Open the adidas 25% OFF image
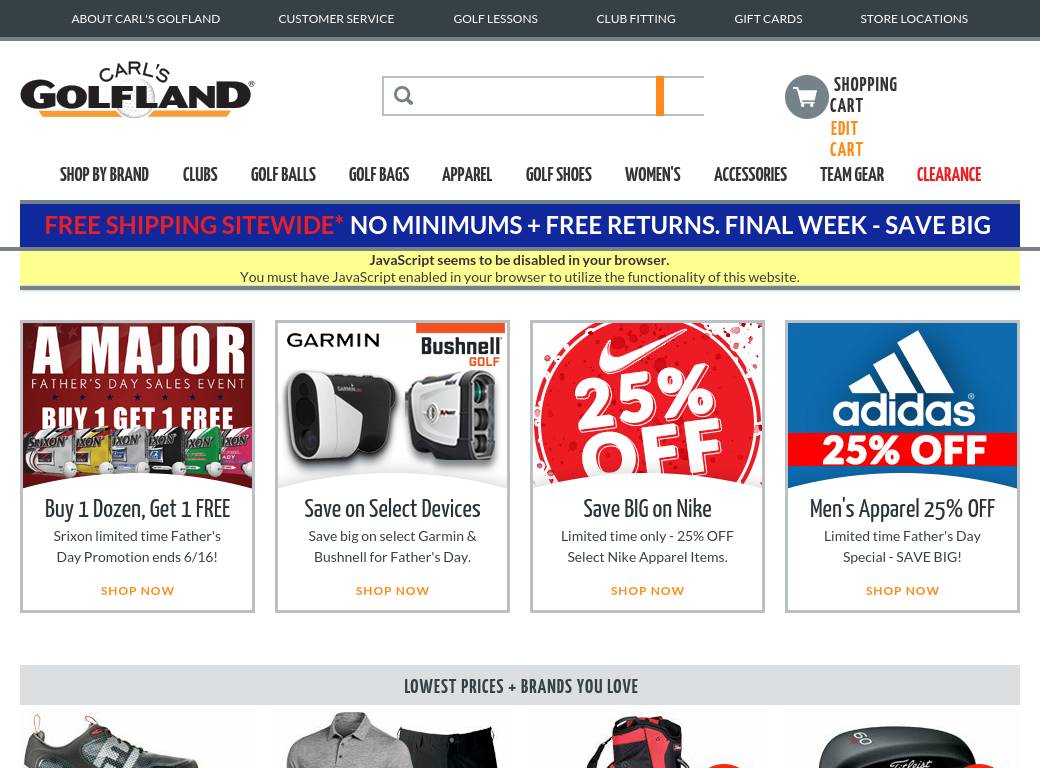The height and width of the screenshot is (768, 1040). pyautogui.click(x=902, y=405)
